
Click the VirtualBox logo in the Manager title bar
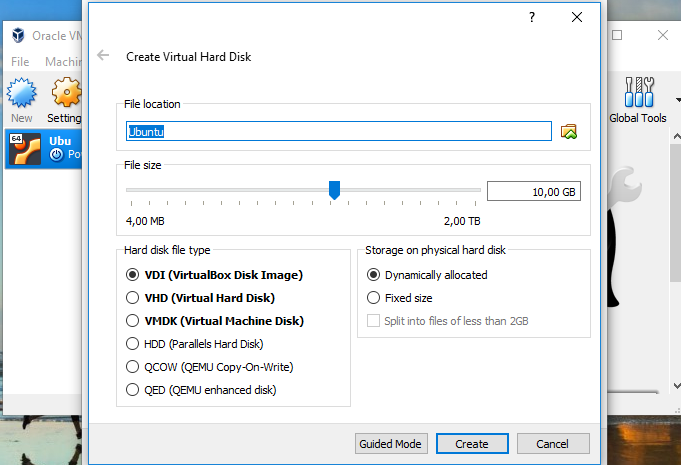point(18,35)
